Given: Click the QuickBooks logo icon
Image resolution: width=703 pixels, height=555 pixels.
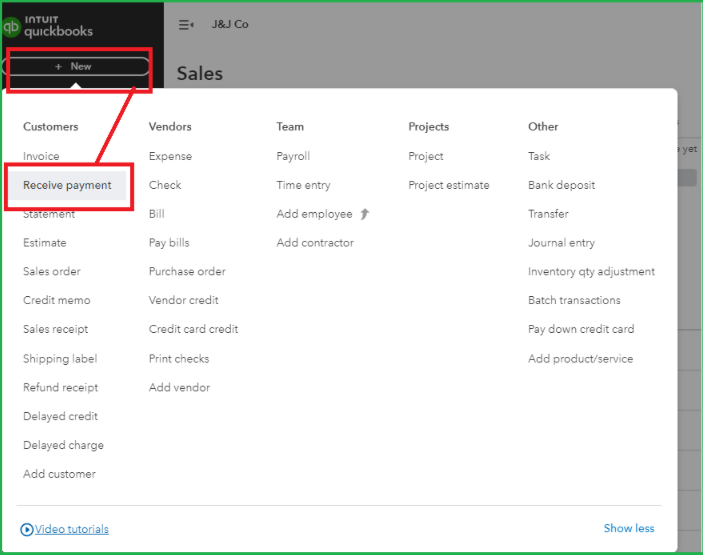Looking at the screenshot, I should click(12, 27).
